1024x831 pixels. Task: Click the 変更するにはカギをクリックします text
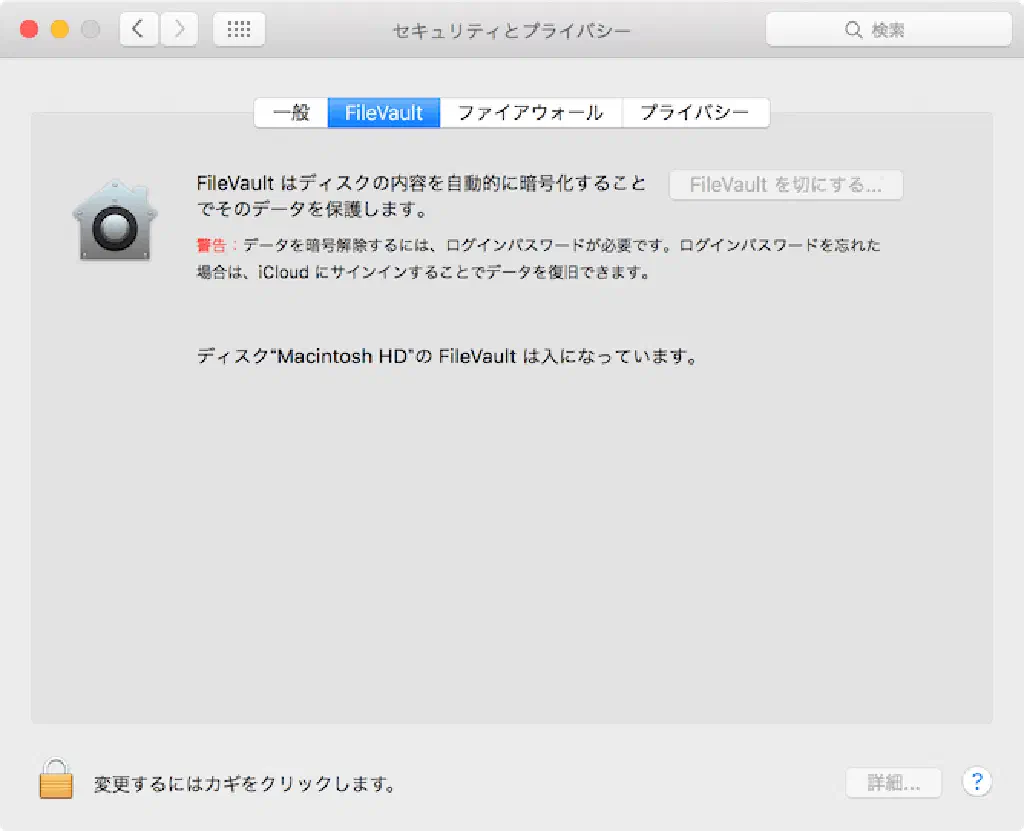pos(244,784)
